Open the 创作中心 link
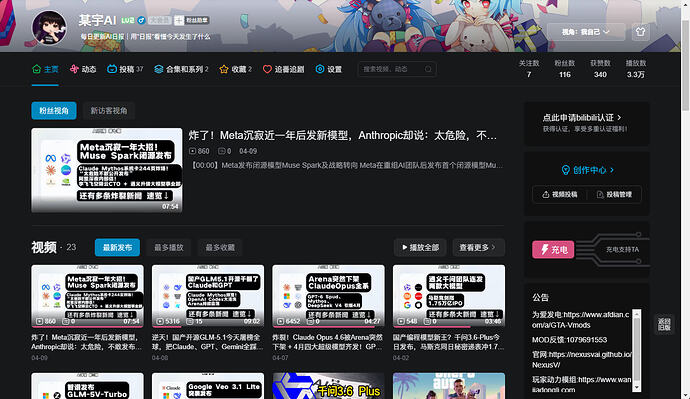Viewport: 690px width, 399px height. (587, 170)
